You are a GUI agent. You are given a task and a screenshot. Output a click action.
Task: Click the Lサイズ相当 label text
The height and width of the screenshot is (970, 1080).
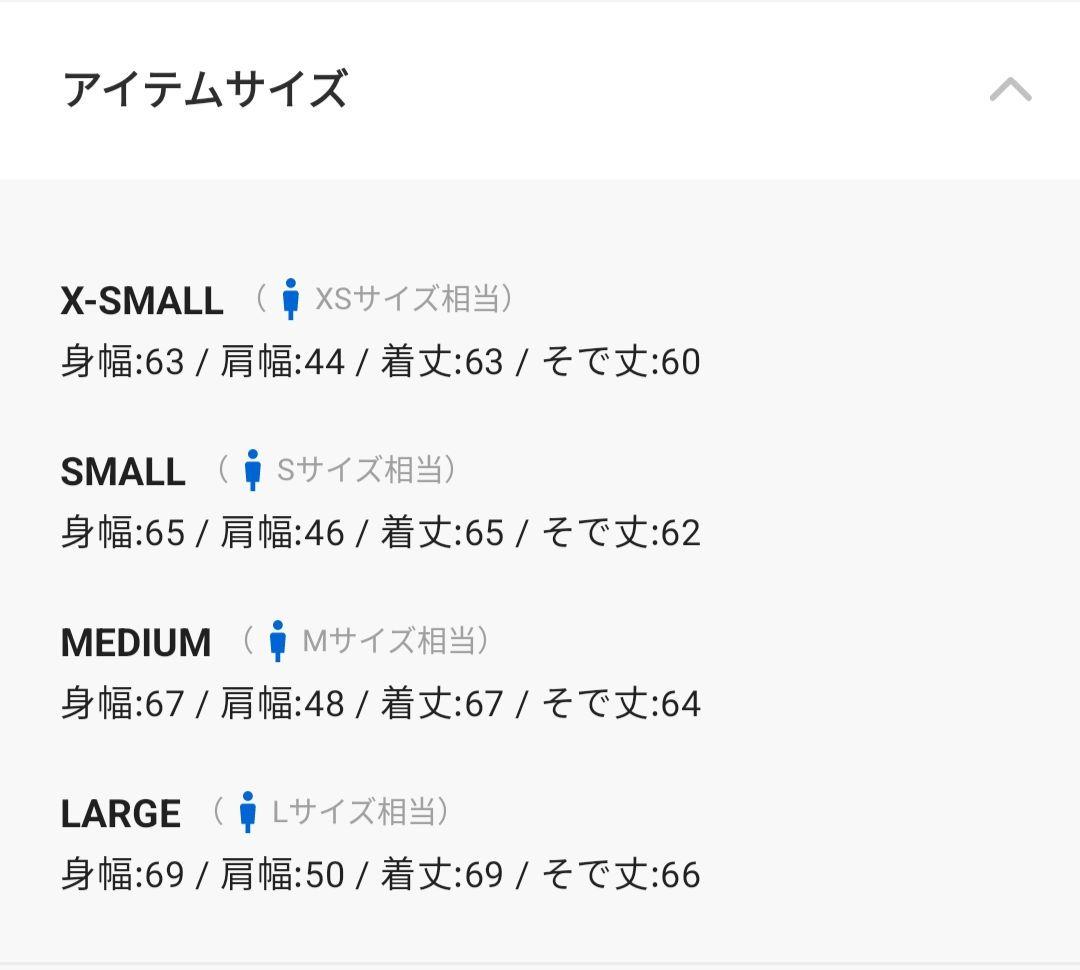click(354, 812)
